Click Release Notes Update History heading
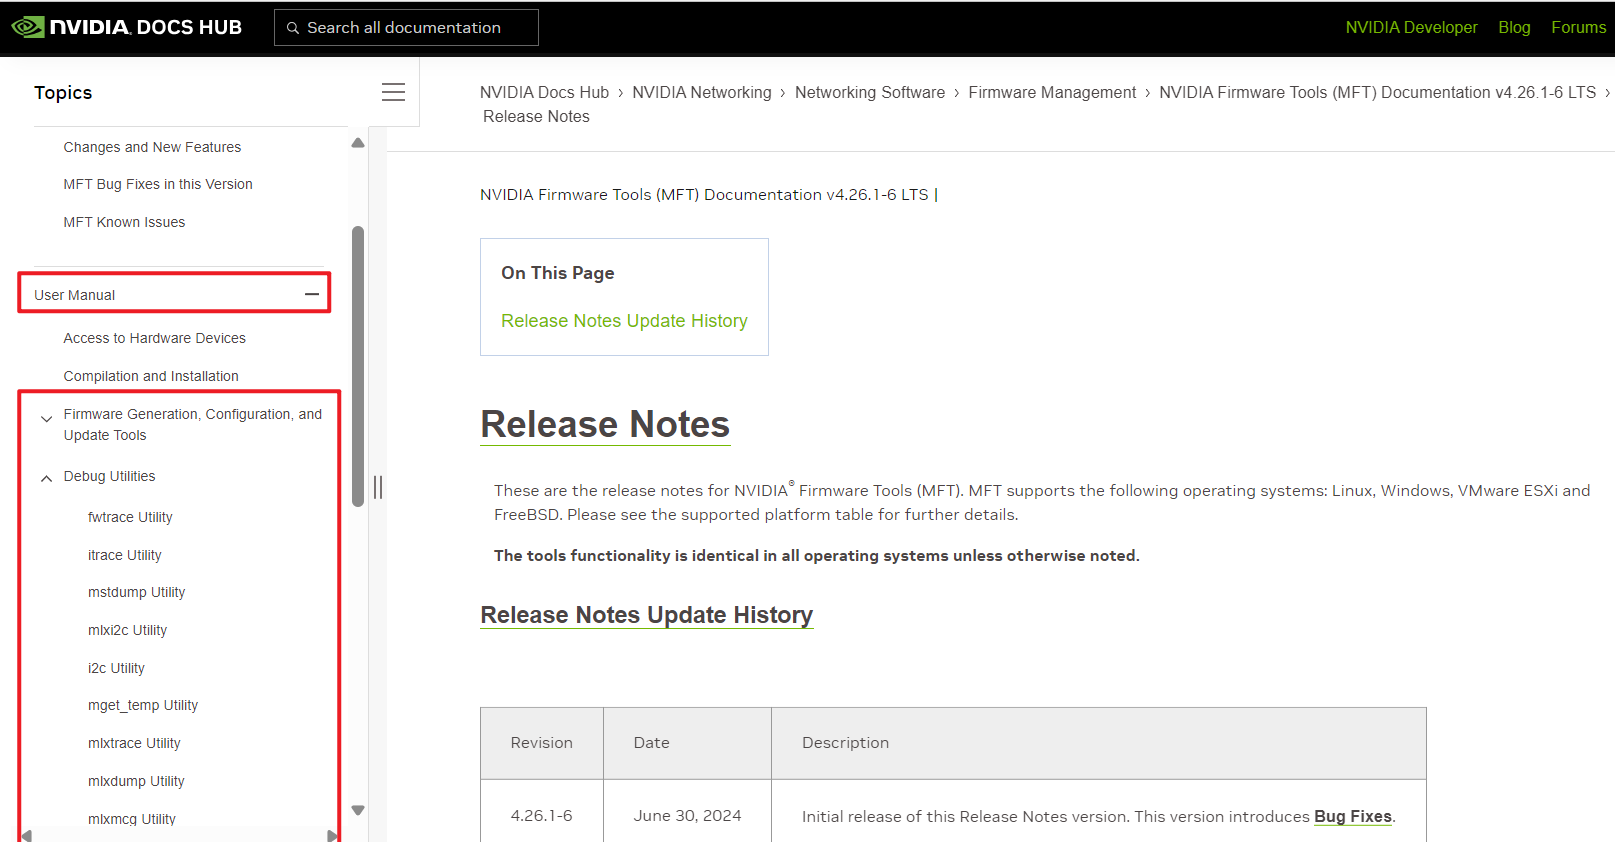Screen dimensions: 1615x842 pyautogui.click(x=646, y=615)
